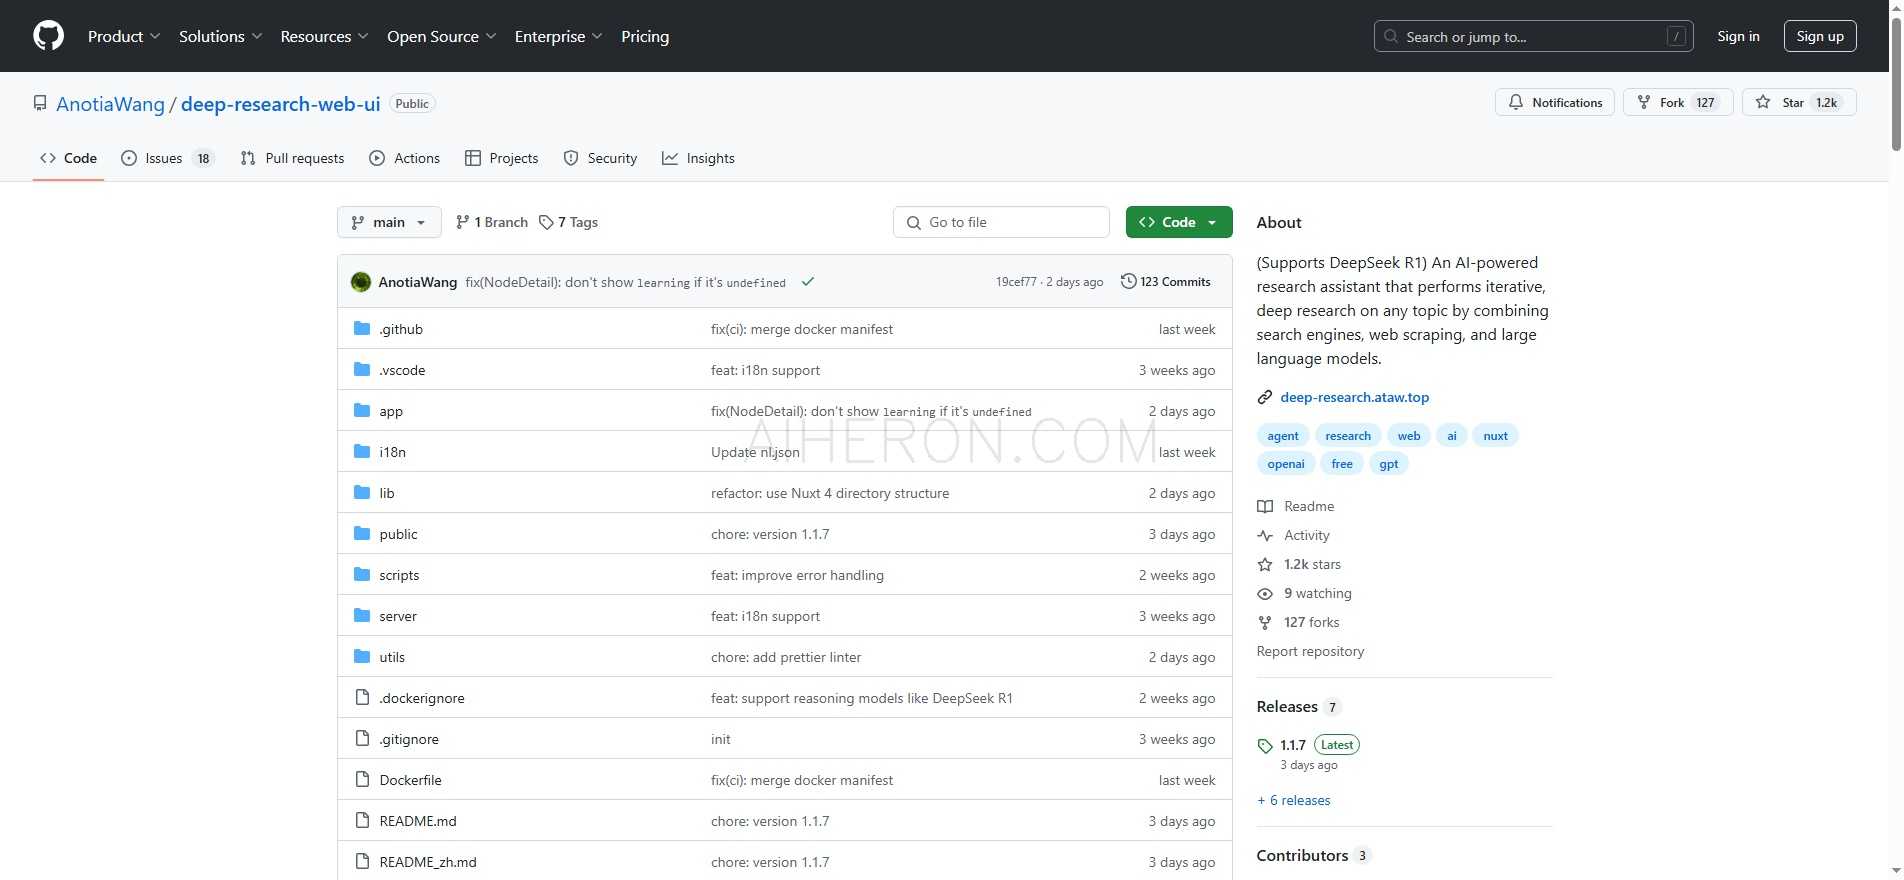Open the Projects tab

tap(502, 158)
